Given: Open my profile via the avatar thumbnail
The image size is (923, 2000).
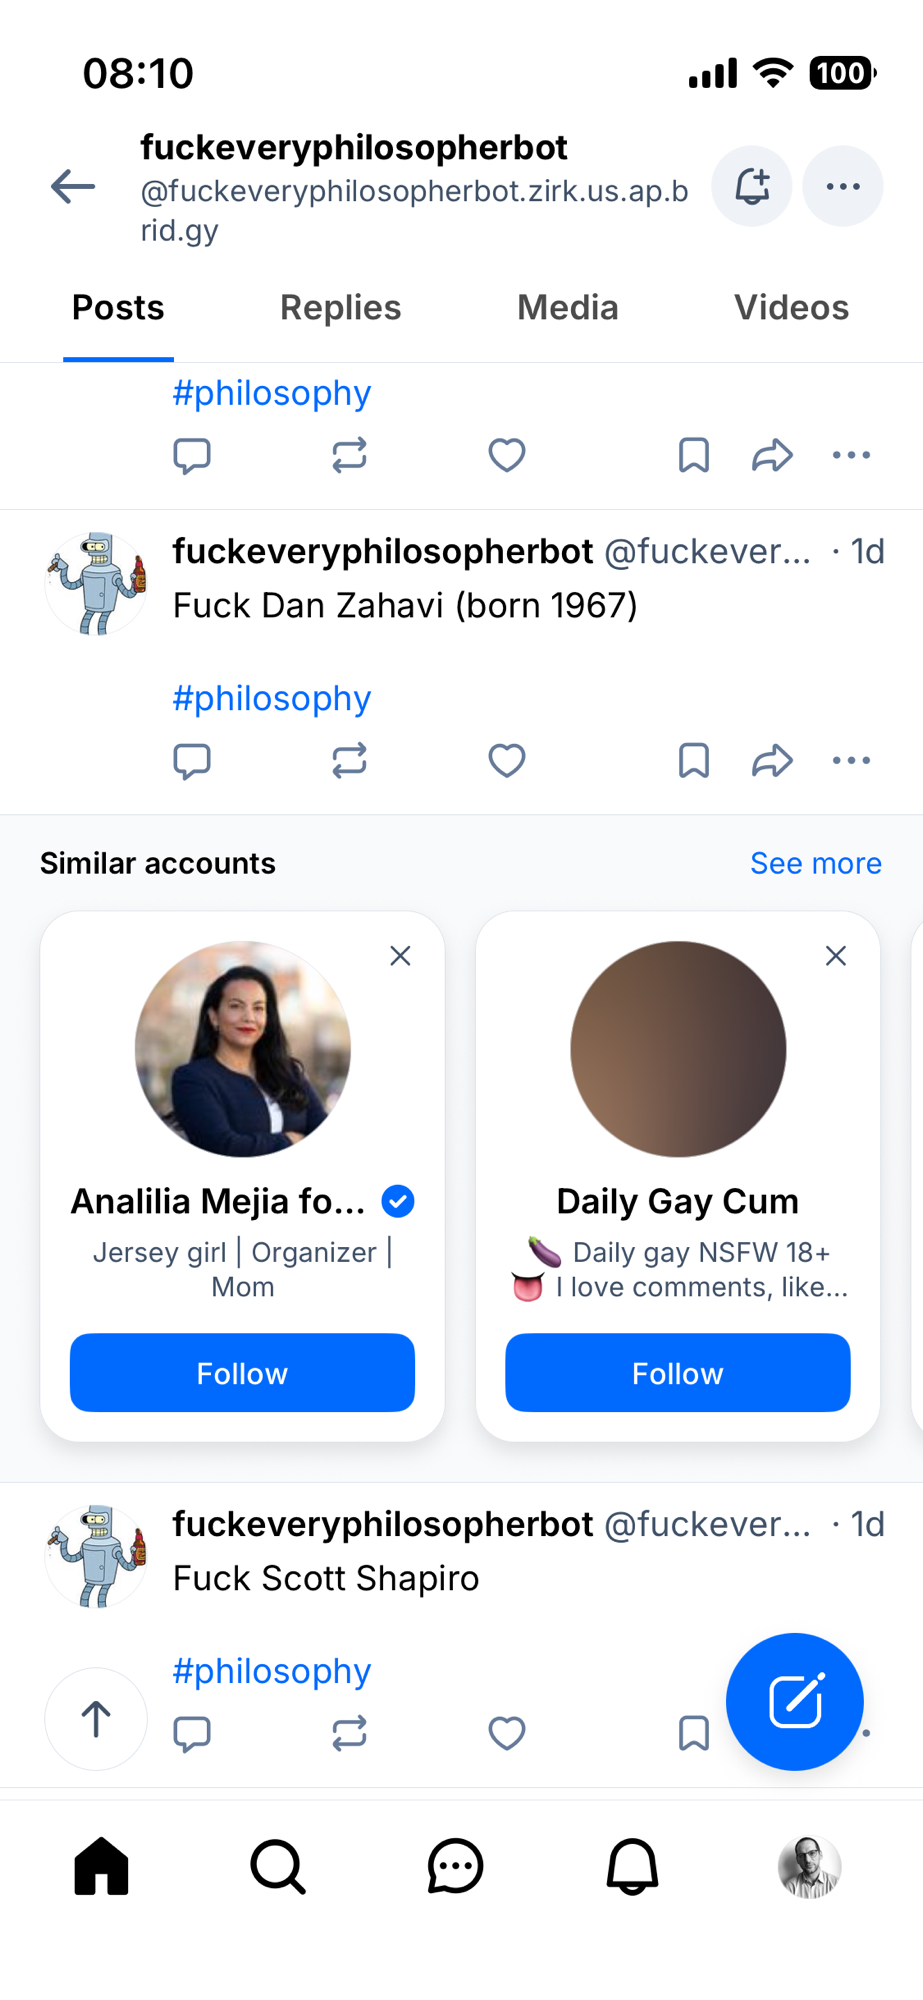Looking at the screenshot, I should [809, 1867].
